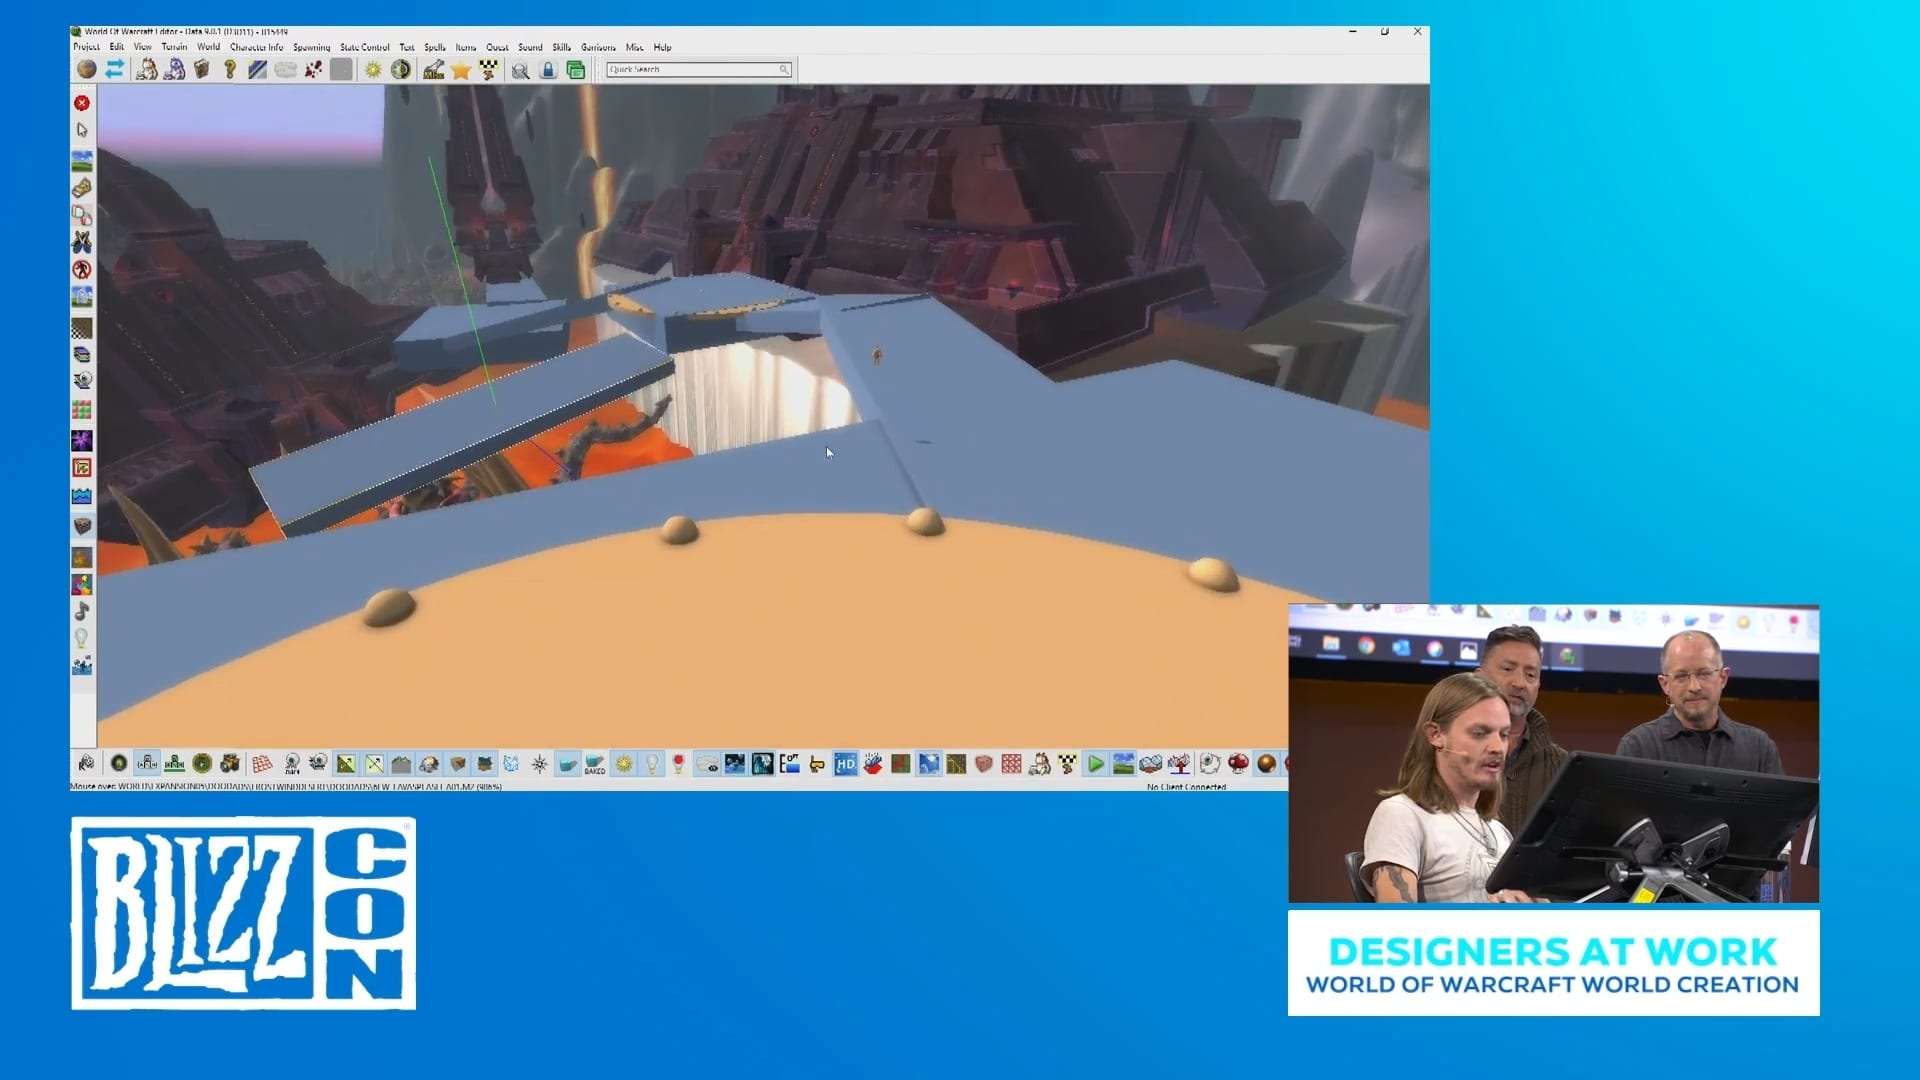The image size is (1920, 1080).
Task: Click the gold star toolbar icon
Action: [x=460, y=70]
